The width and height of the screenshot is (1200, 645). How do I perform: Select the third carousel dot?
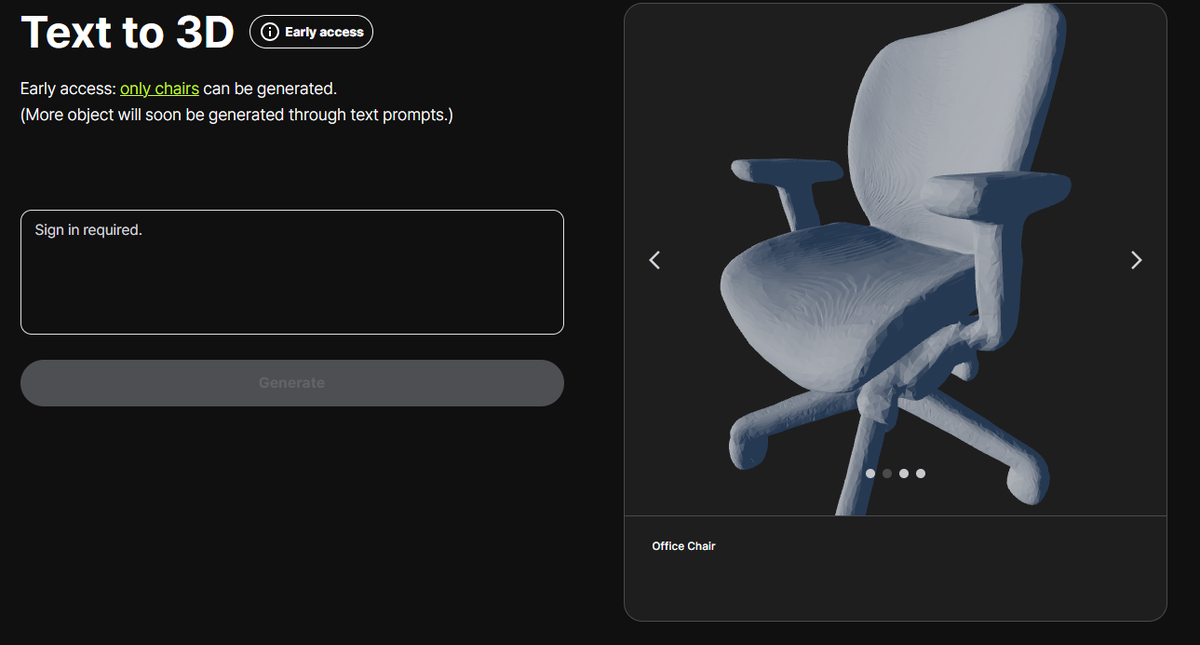click(904, 473)
